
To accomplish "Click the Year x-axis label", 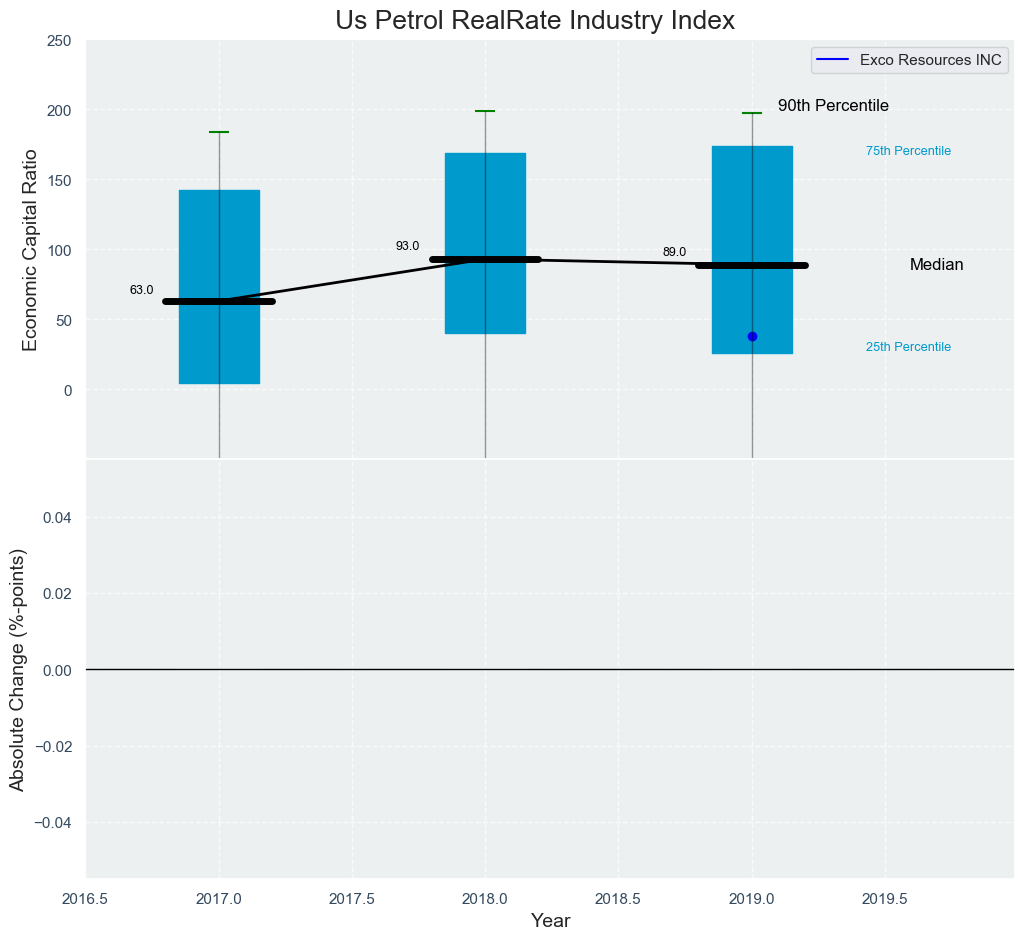I will (x=550, y=921).
